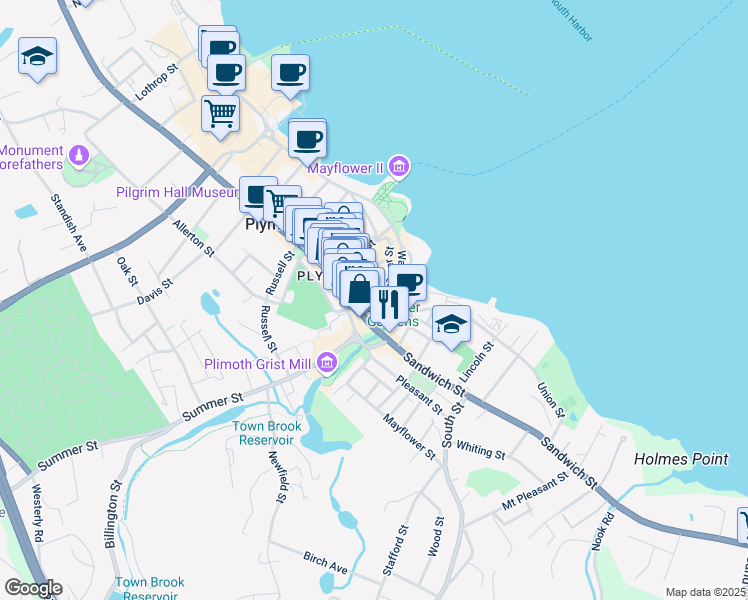This screenshot has height=600, width=748.
Task: Click the fork and knife restaurant marker
Action: pyautogui.click(x=389, y=305)
